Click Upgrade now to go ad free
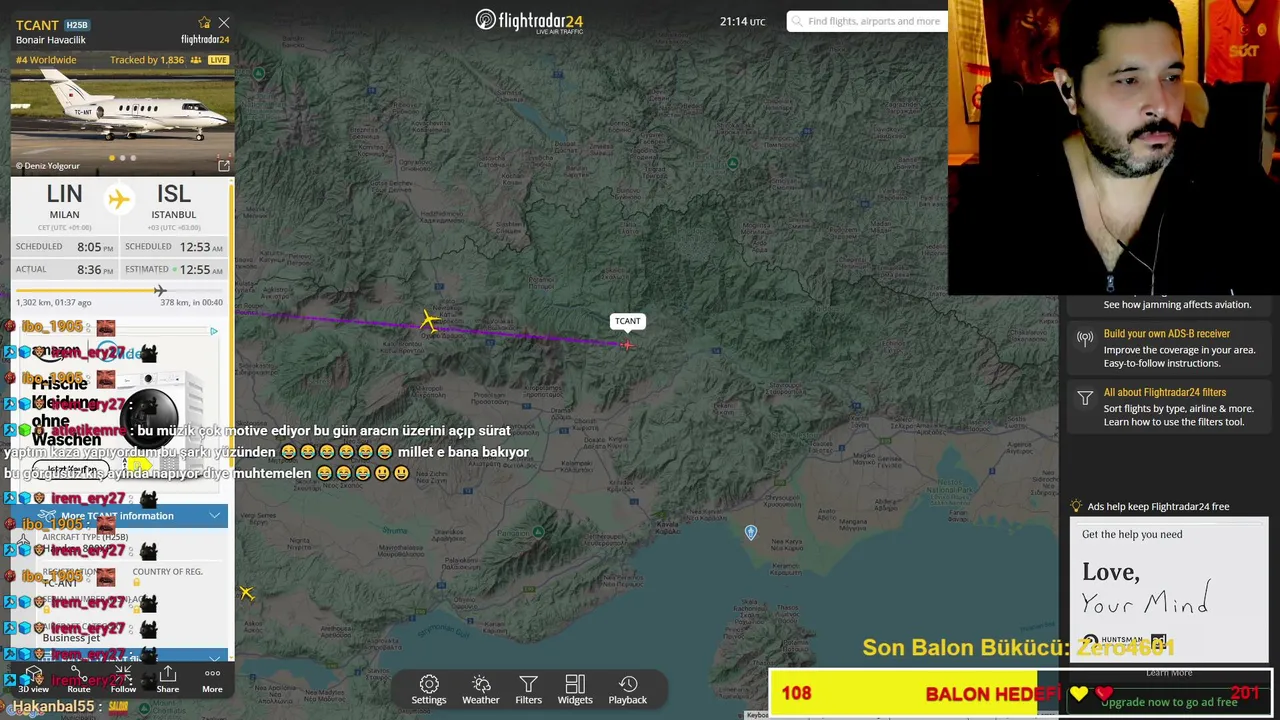Viewport: 1280px width, 720px height. 1169,702
